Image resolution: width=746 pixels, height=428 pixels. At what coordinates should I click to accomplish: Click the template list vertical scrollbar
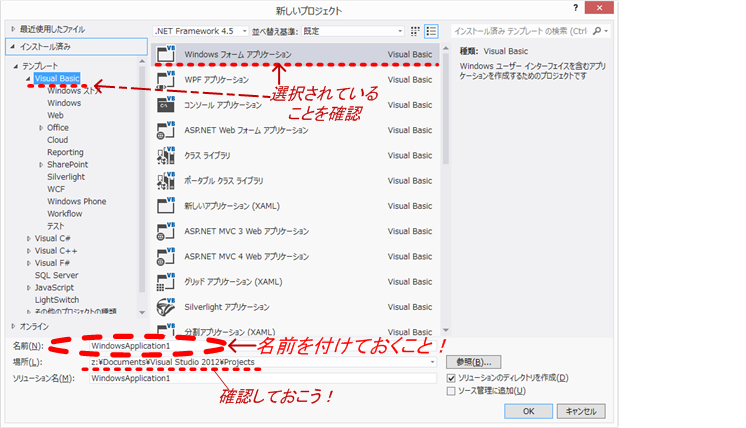pyautogui.click(x=446, y=109)
